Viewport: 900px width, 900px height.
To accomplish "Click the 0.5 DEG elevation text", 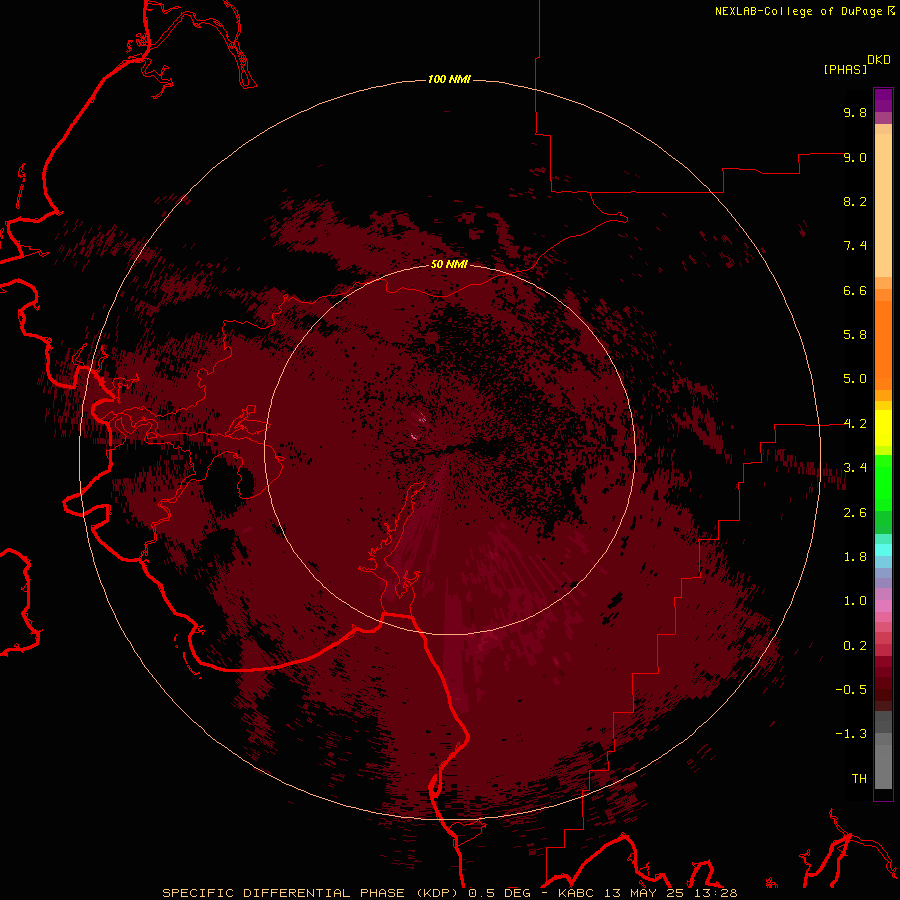I will click(501, 893).
